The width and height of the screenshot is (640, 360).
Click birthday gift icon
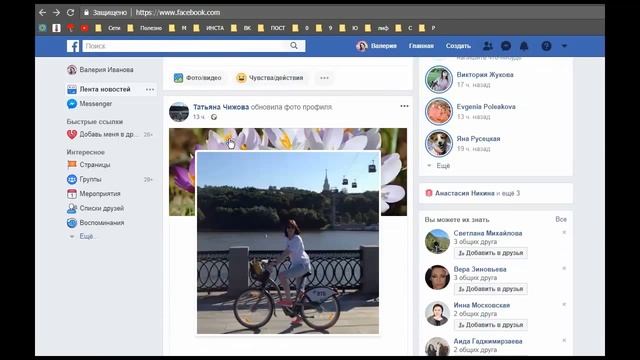pyautogui.click(x=429, y=193)
